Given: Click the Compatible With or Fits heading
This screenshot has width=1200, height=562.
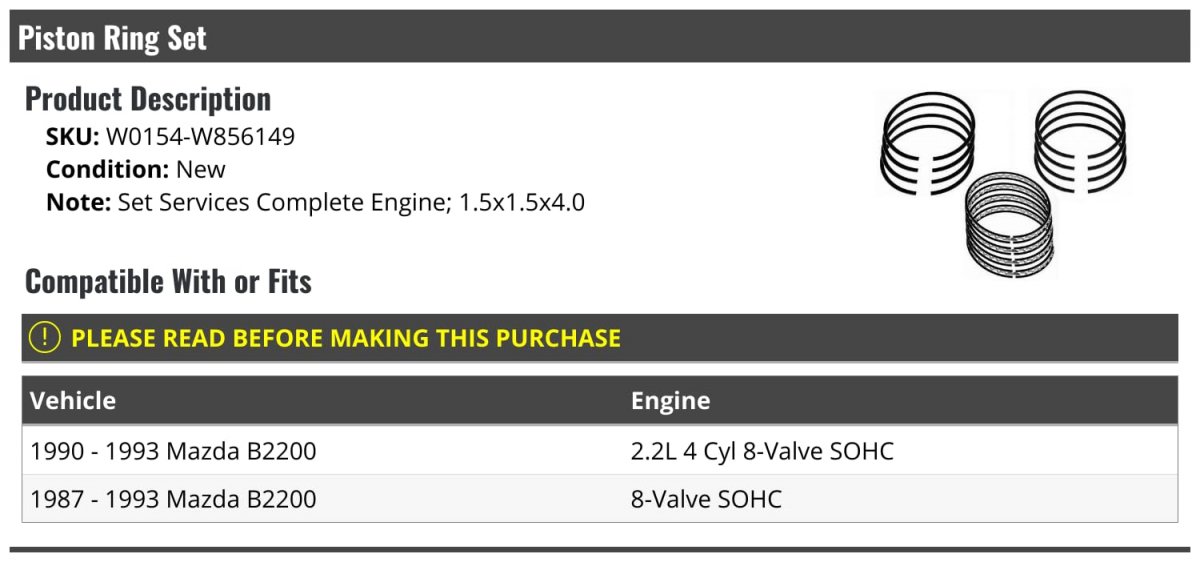Looking at the screenshot, I should click(x=168, y=281).
